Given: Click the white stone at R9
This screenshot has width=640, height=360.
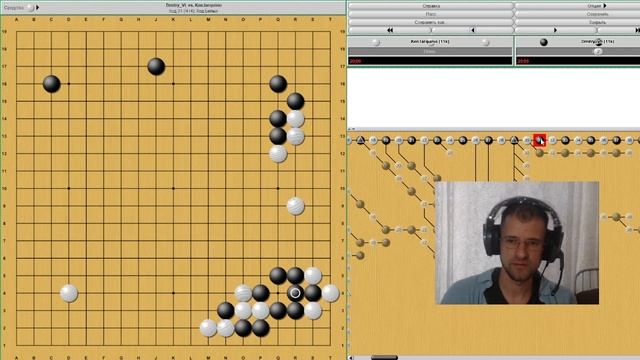Looking at the screenshot, I should click(296, 206).
